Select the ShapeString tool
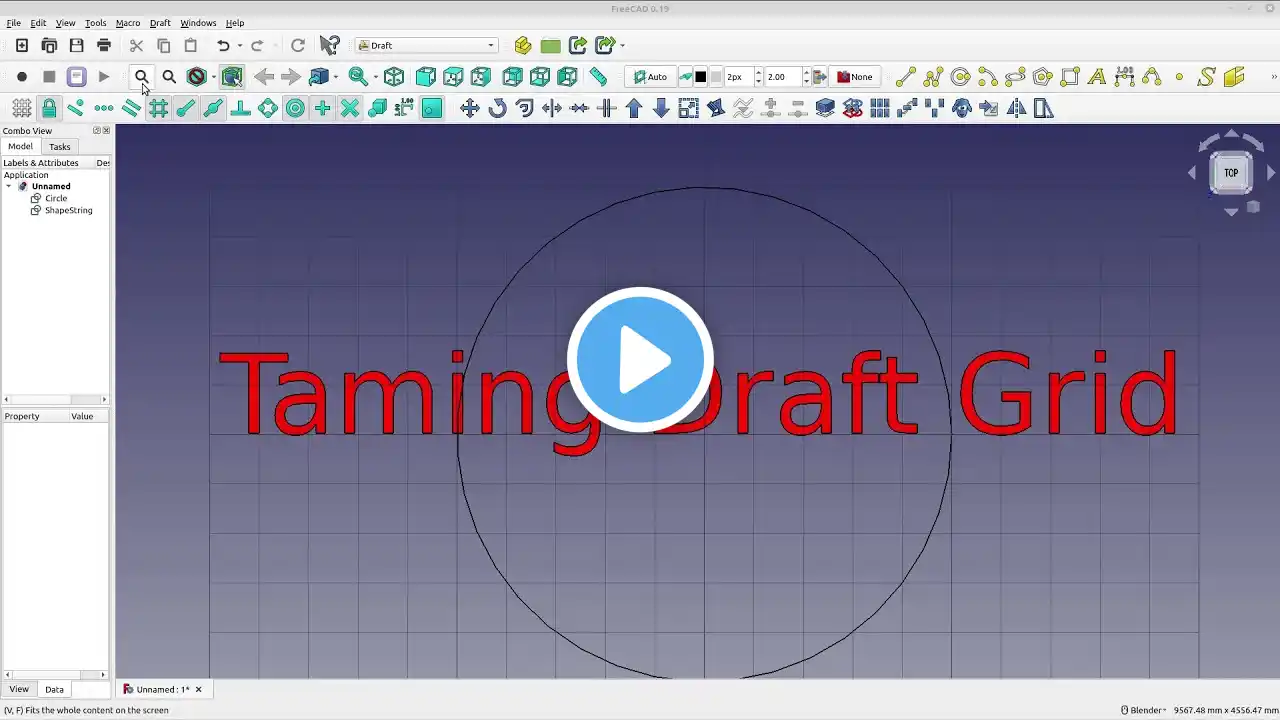 [1206, 76]
